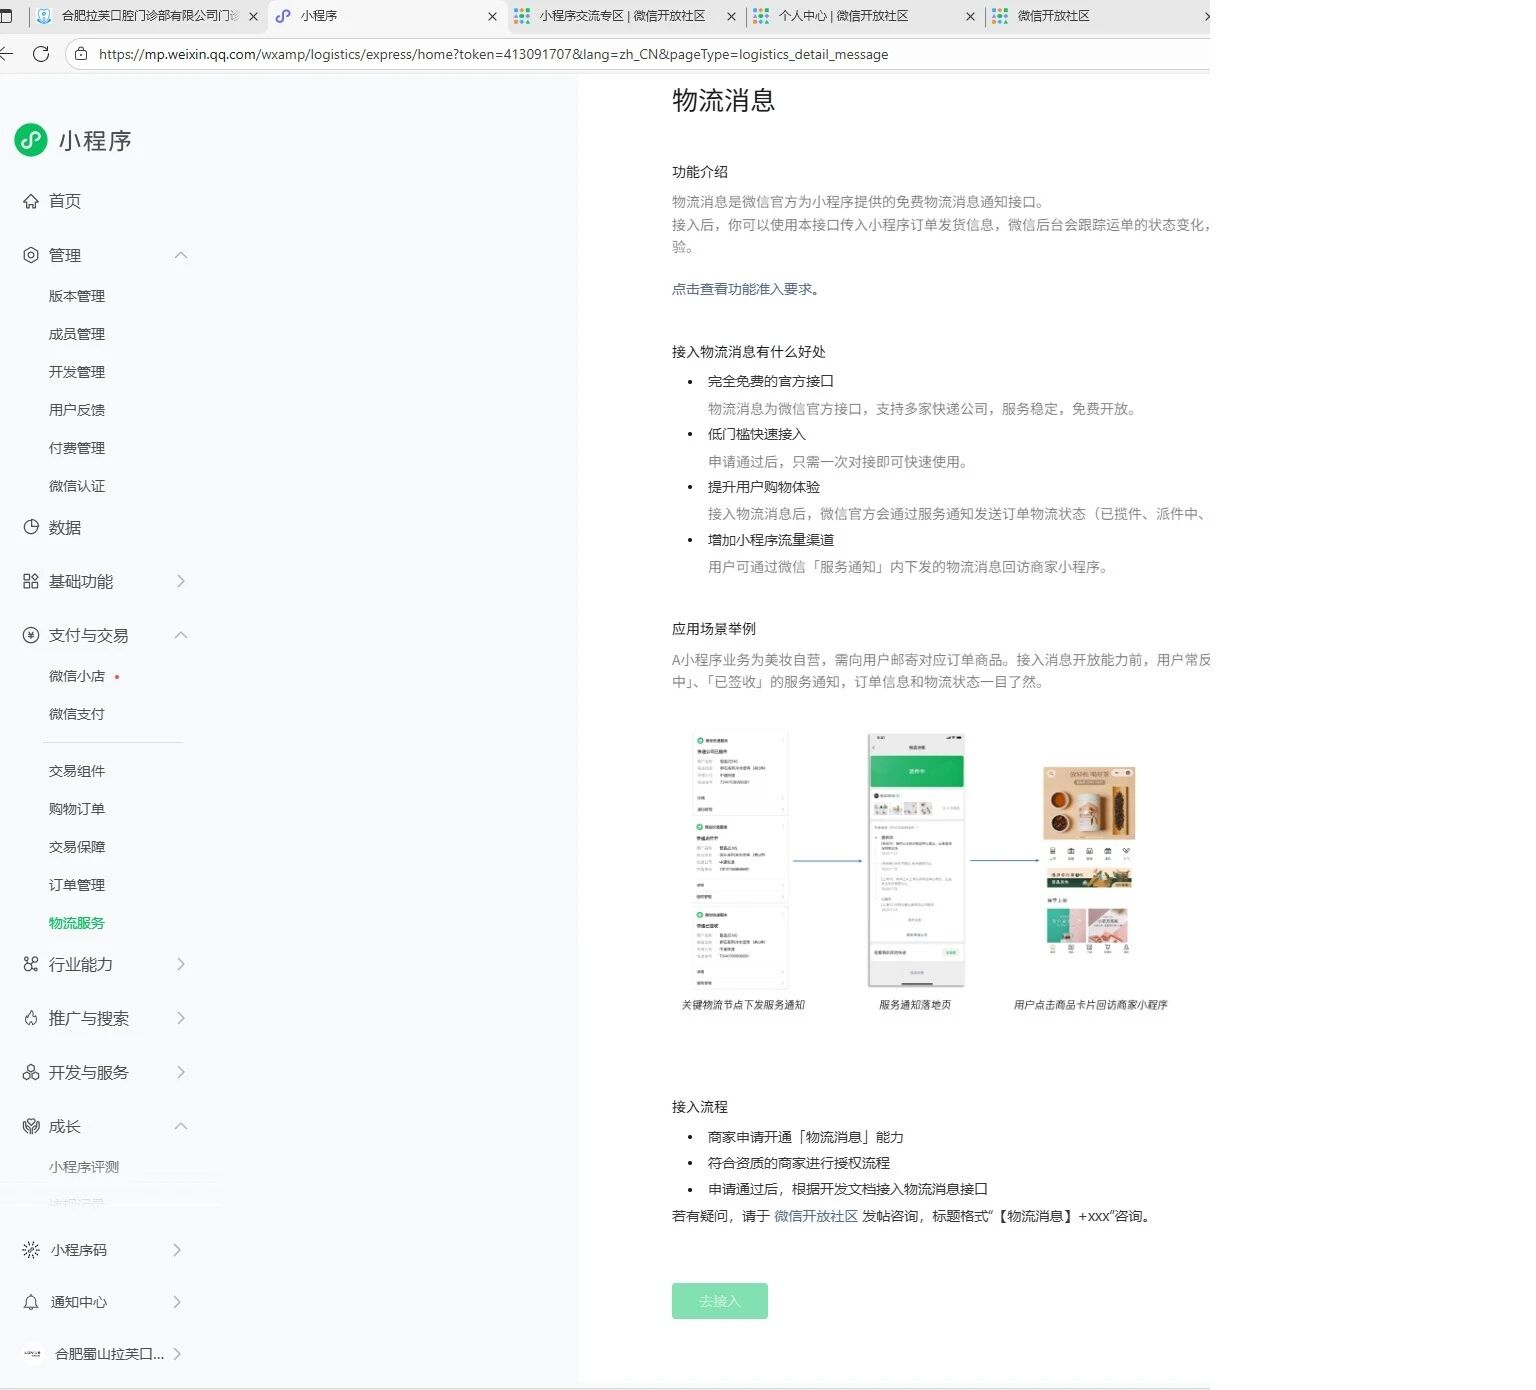Open 交易组件 in sidebar

pos(77,771)
